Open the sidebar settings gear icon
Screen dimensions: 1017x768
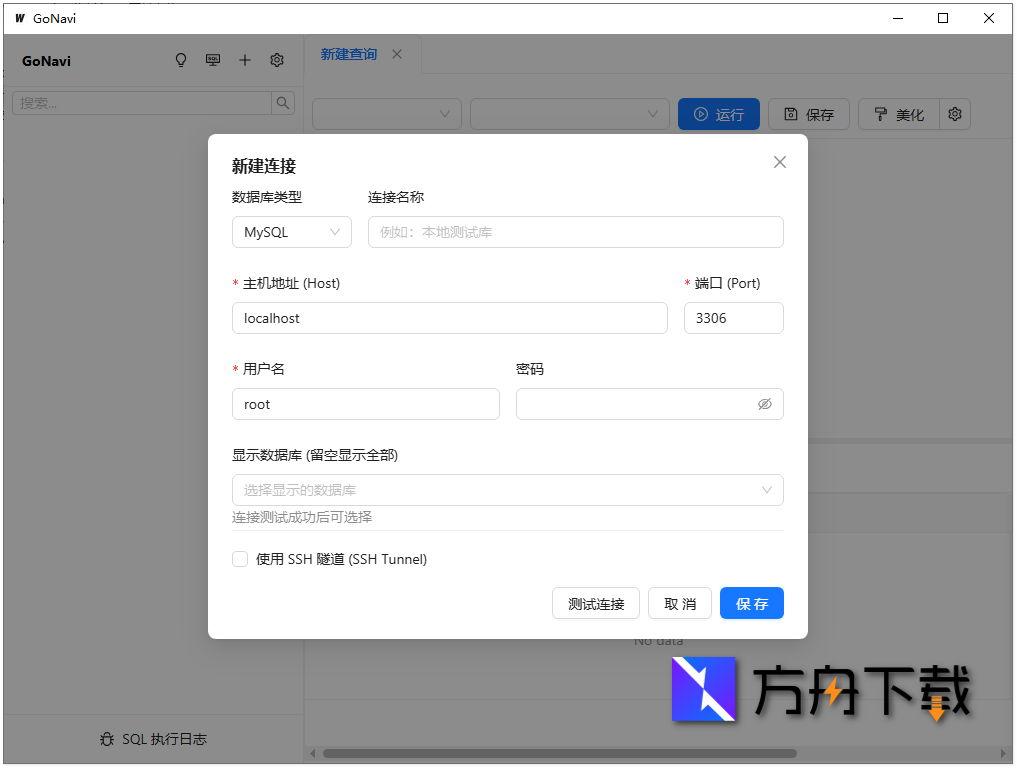277,60
